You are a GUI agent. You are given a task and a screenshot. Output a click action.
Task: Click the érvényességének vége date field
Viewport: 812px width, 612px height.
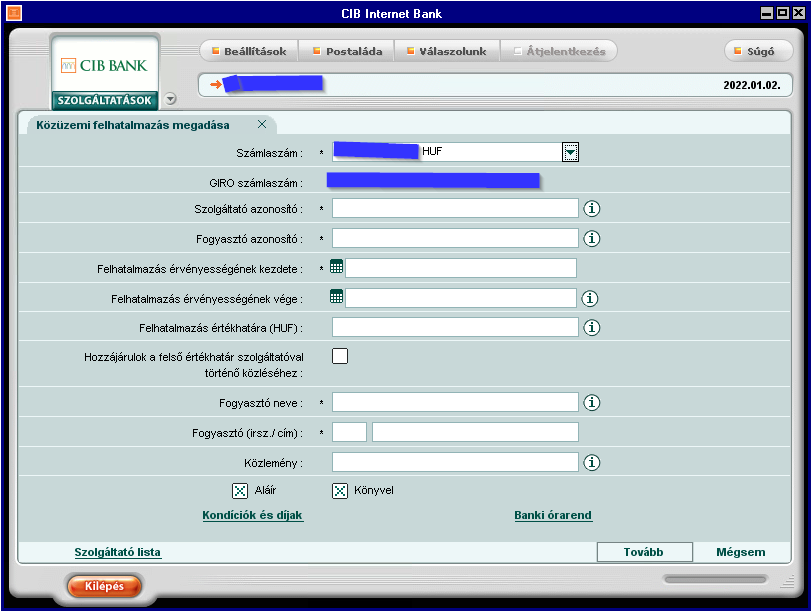tap(461, 298)
